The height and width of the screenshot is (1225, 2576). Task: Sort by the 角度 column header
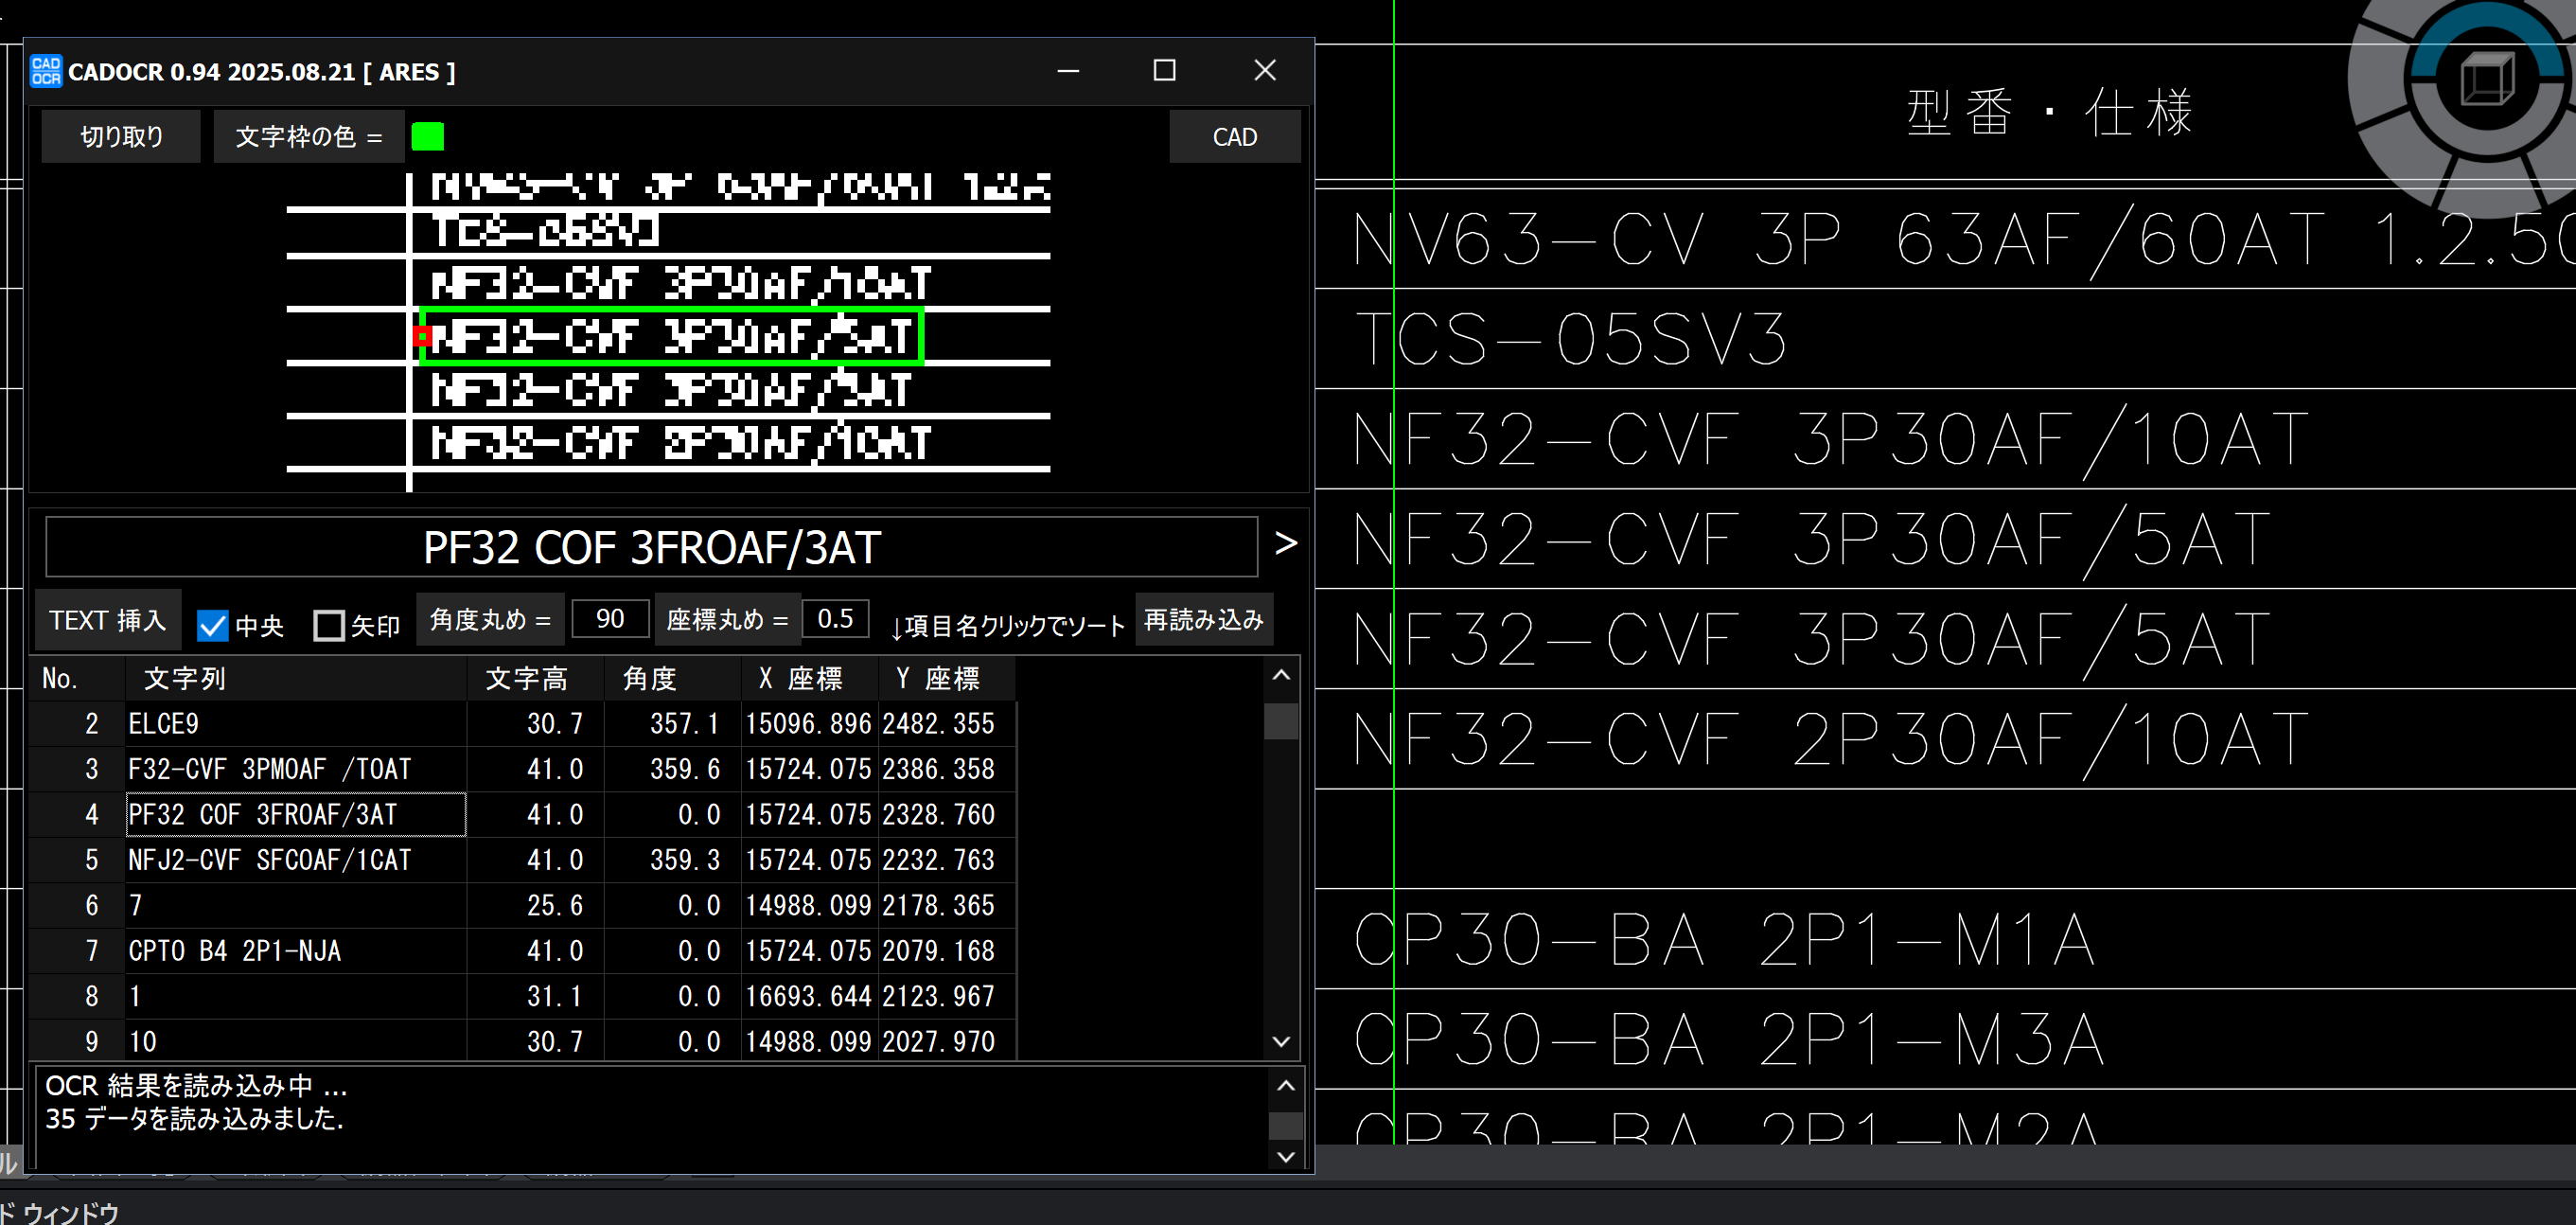(650, 679)
